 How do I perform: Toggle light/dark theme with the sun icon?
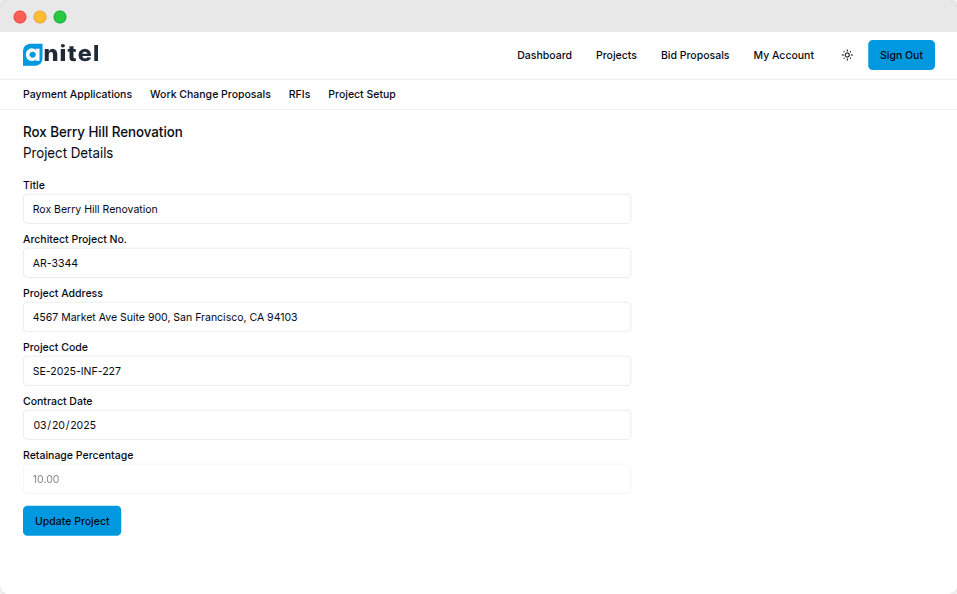coord(847,55)
